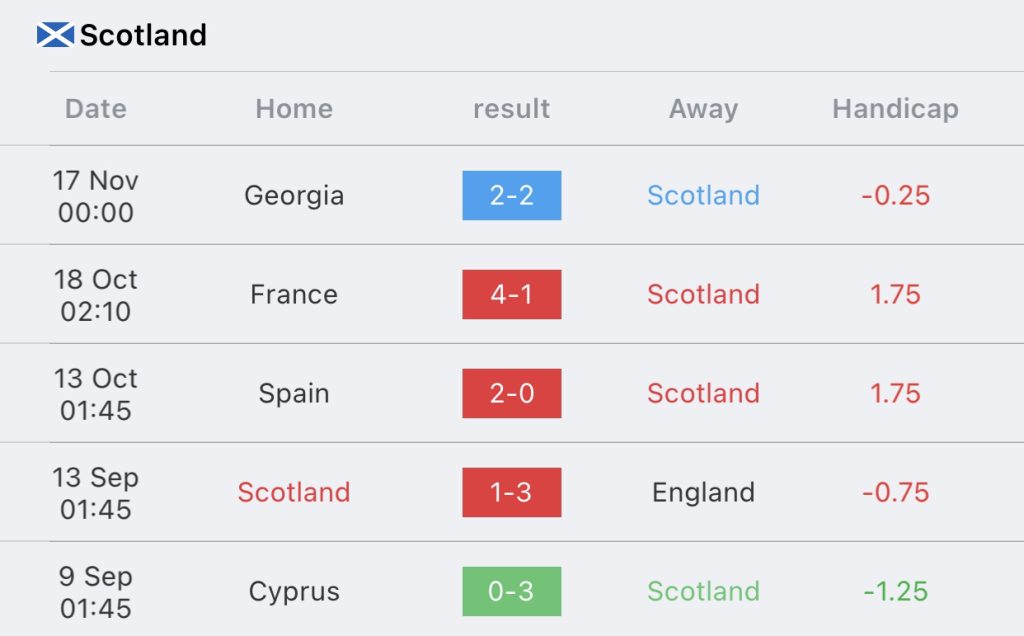Open the red 4-1 result badge

(511, 294)
